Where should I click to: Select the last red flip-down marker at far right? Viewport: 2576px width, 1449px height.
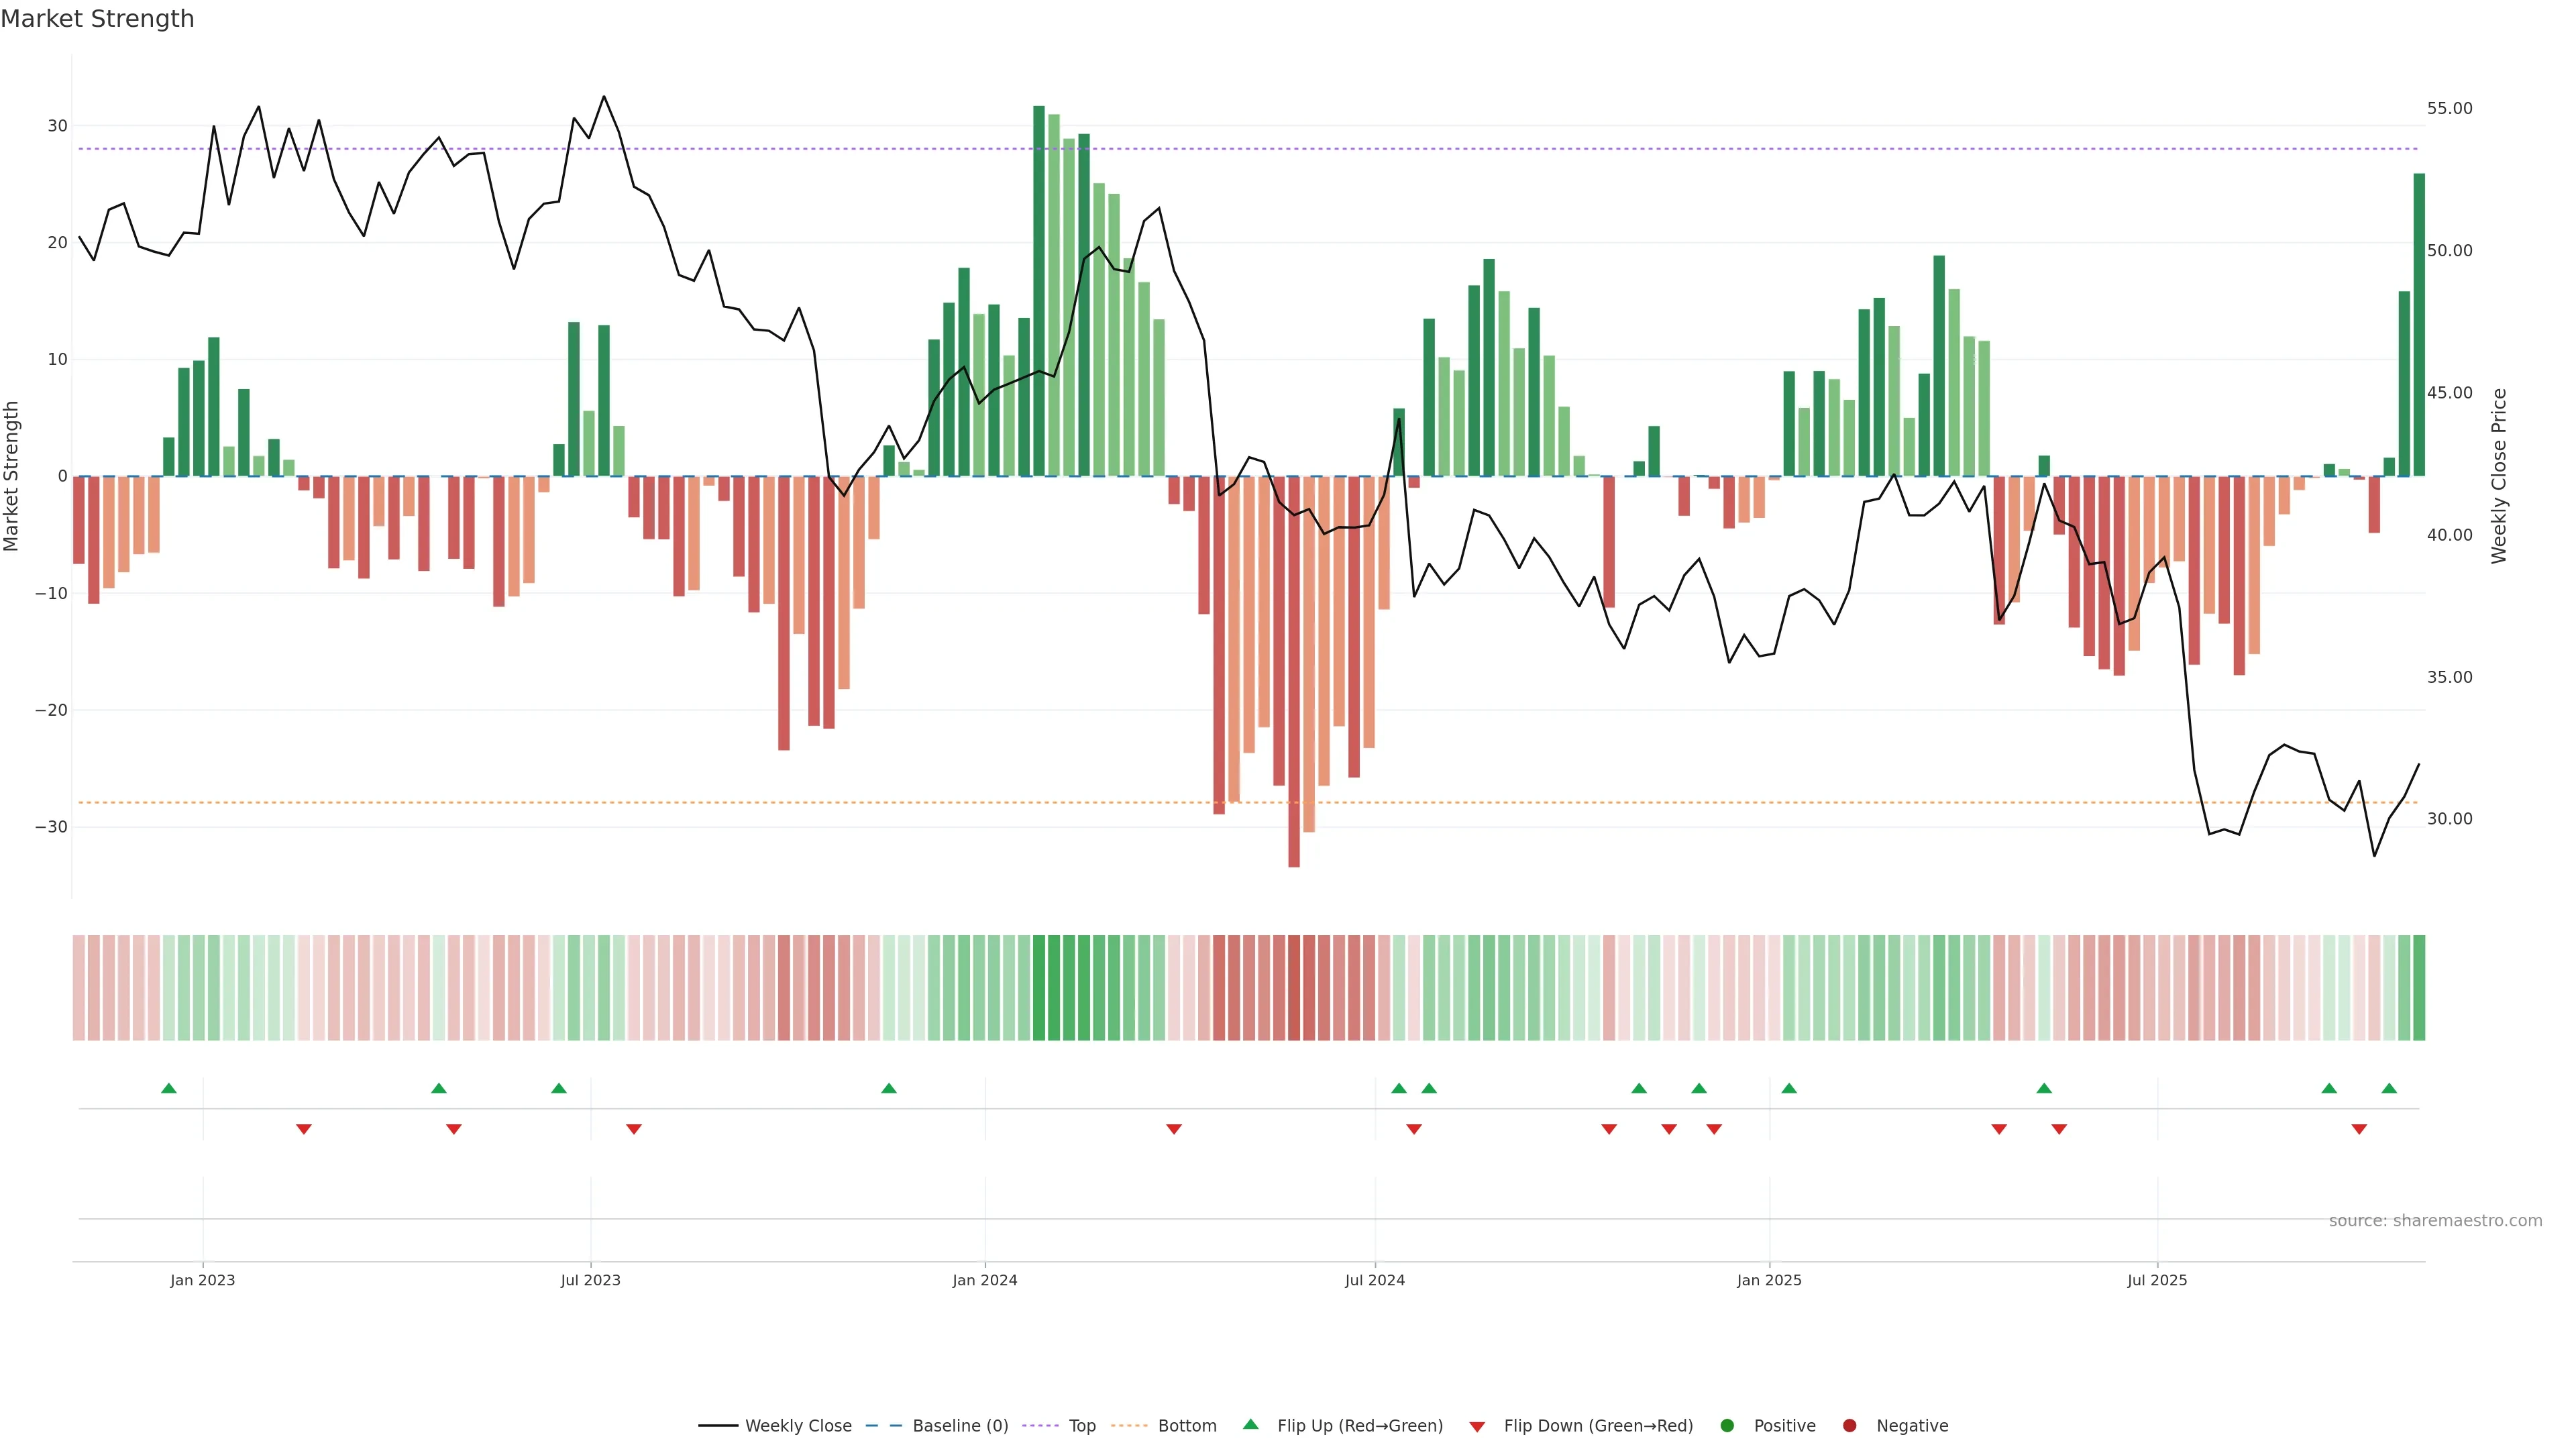coord(2359,1129)
